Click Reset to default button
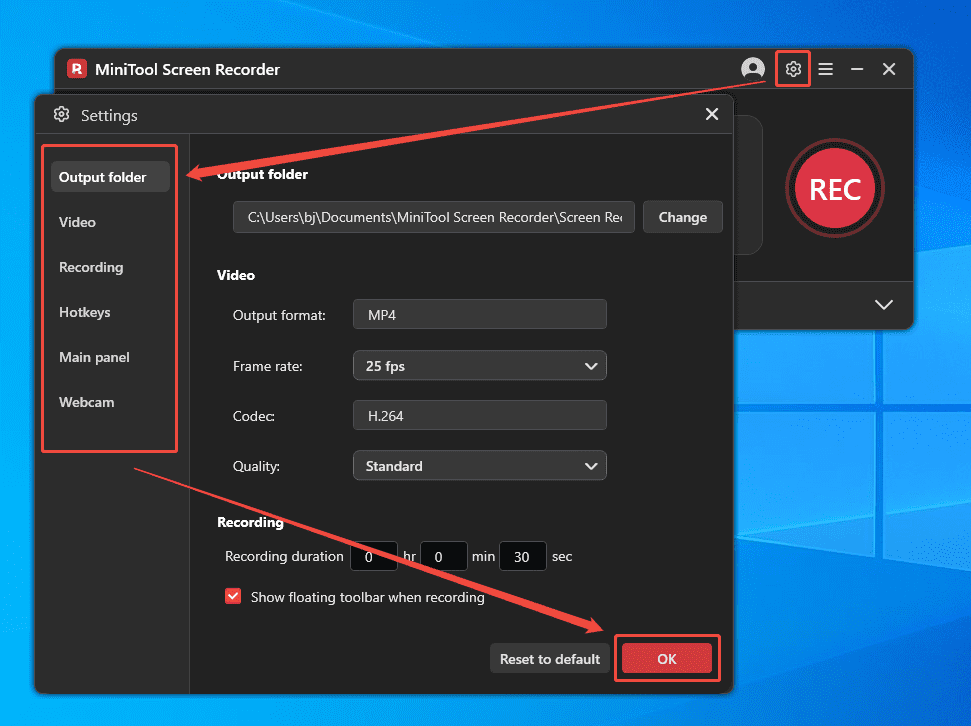Image resolution: width=971 pixels, height=726 pixels. tap(549, 658)
